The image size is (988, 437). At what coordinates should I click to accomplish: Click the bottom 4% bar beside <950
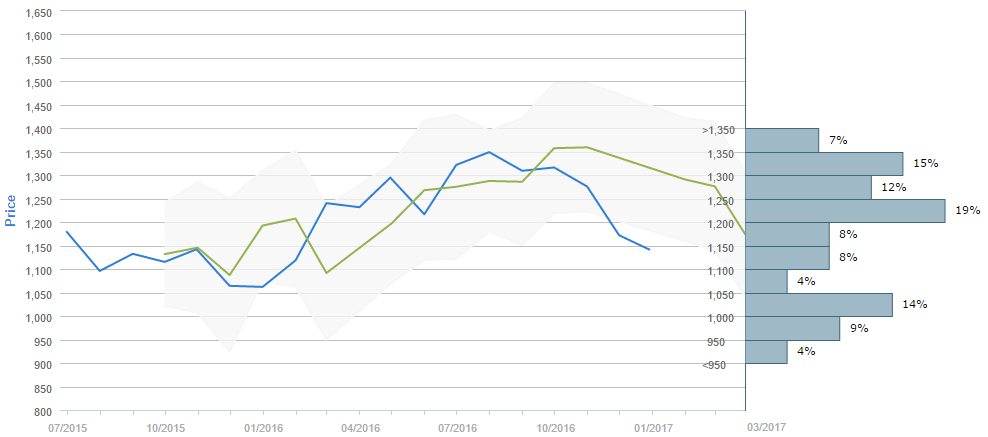(766, 352)
